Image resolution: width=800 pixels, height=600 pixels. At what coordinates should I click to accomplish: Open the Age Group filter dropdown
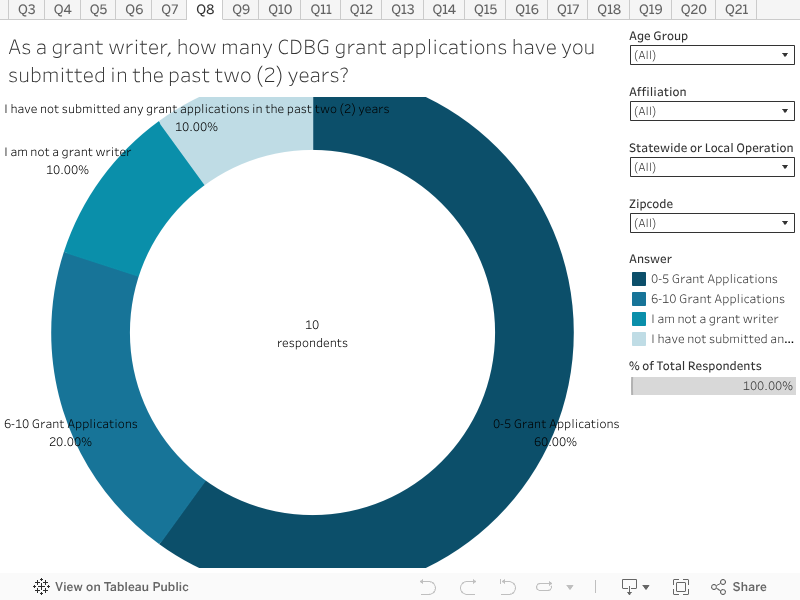coord(712,55)
